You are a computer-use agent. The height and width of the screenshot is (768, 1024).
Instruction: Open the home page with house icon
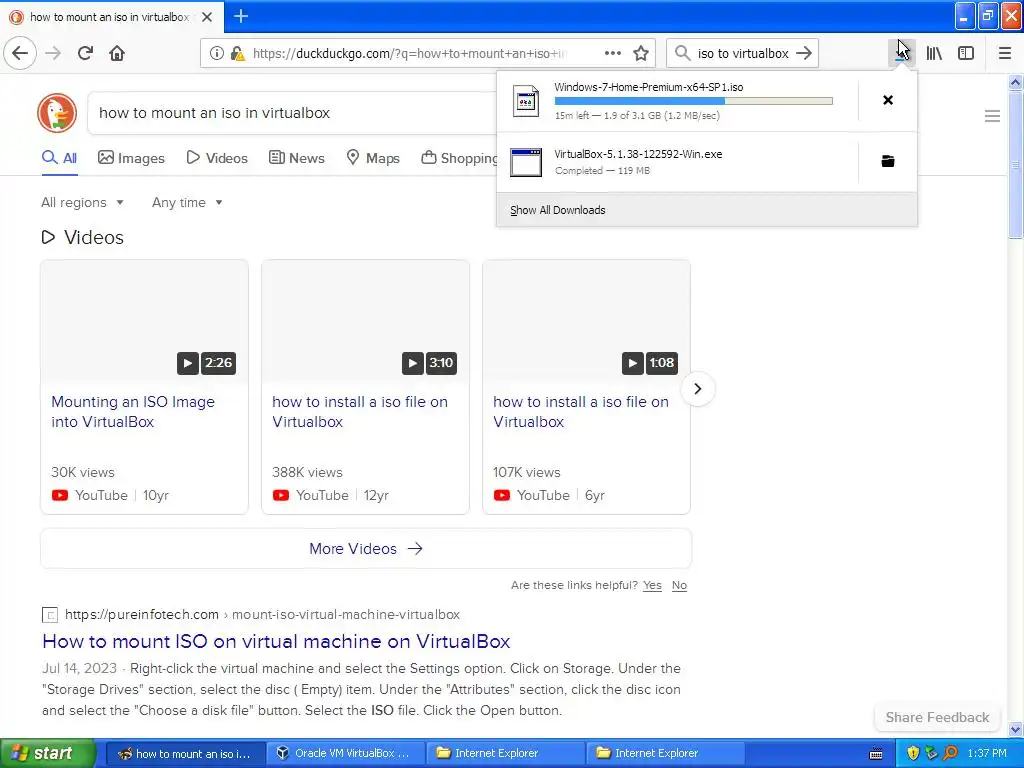pos(117,53)
